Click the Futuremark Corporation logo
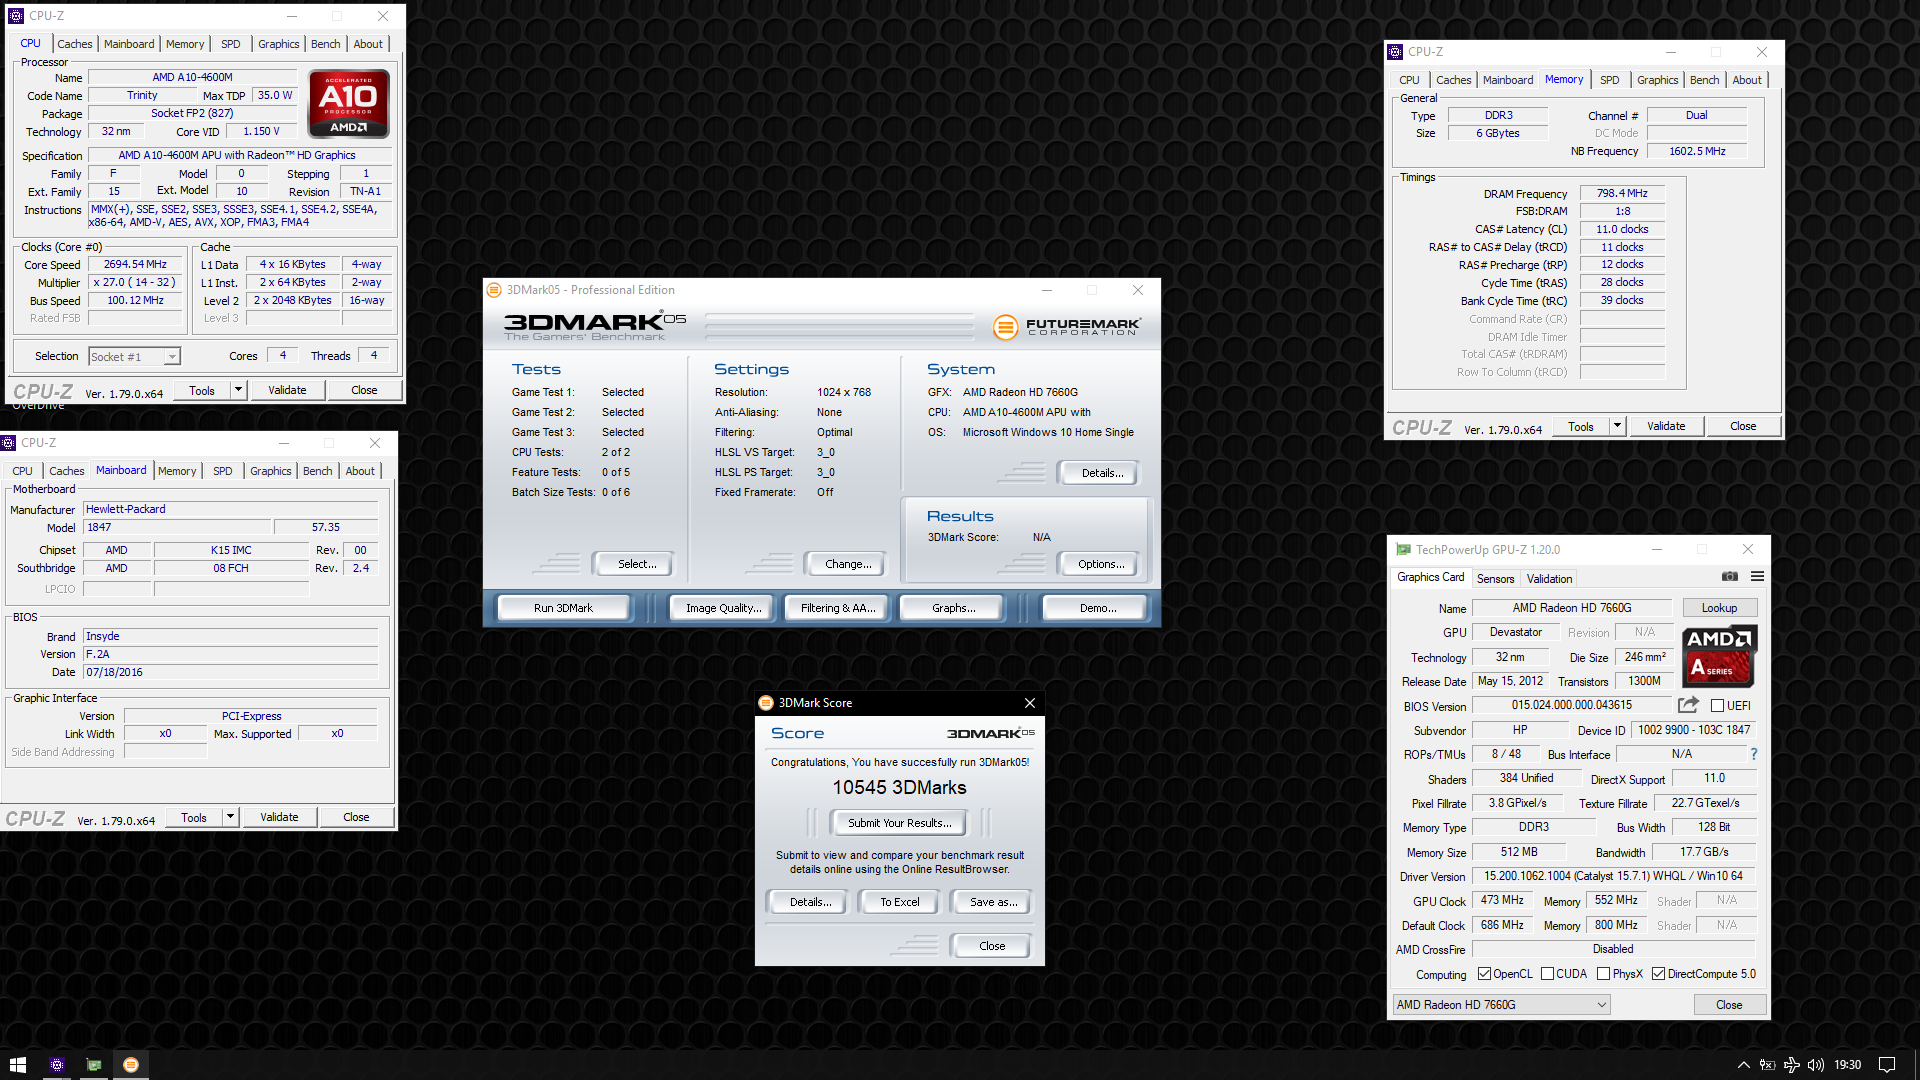This screenshot has height=1080, width=1920. pyautogui.click(x=1066, y=326)
